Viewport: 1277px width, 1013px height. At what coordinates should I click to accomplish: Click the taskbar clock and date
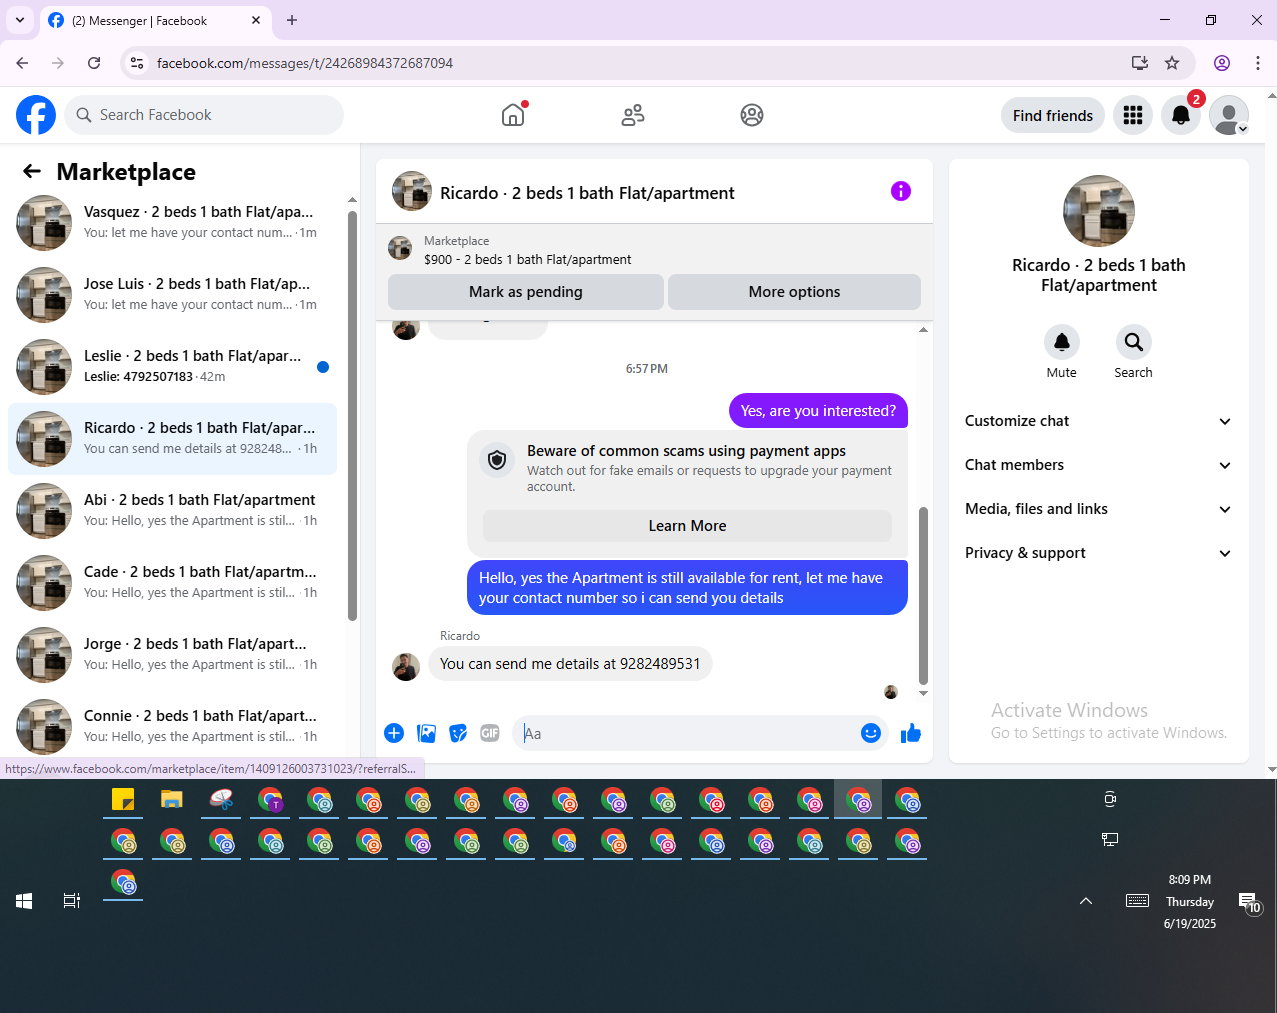1190,901
